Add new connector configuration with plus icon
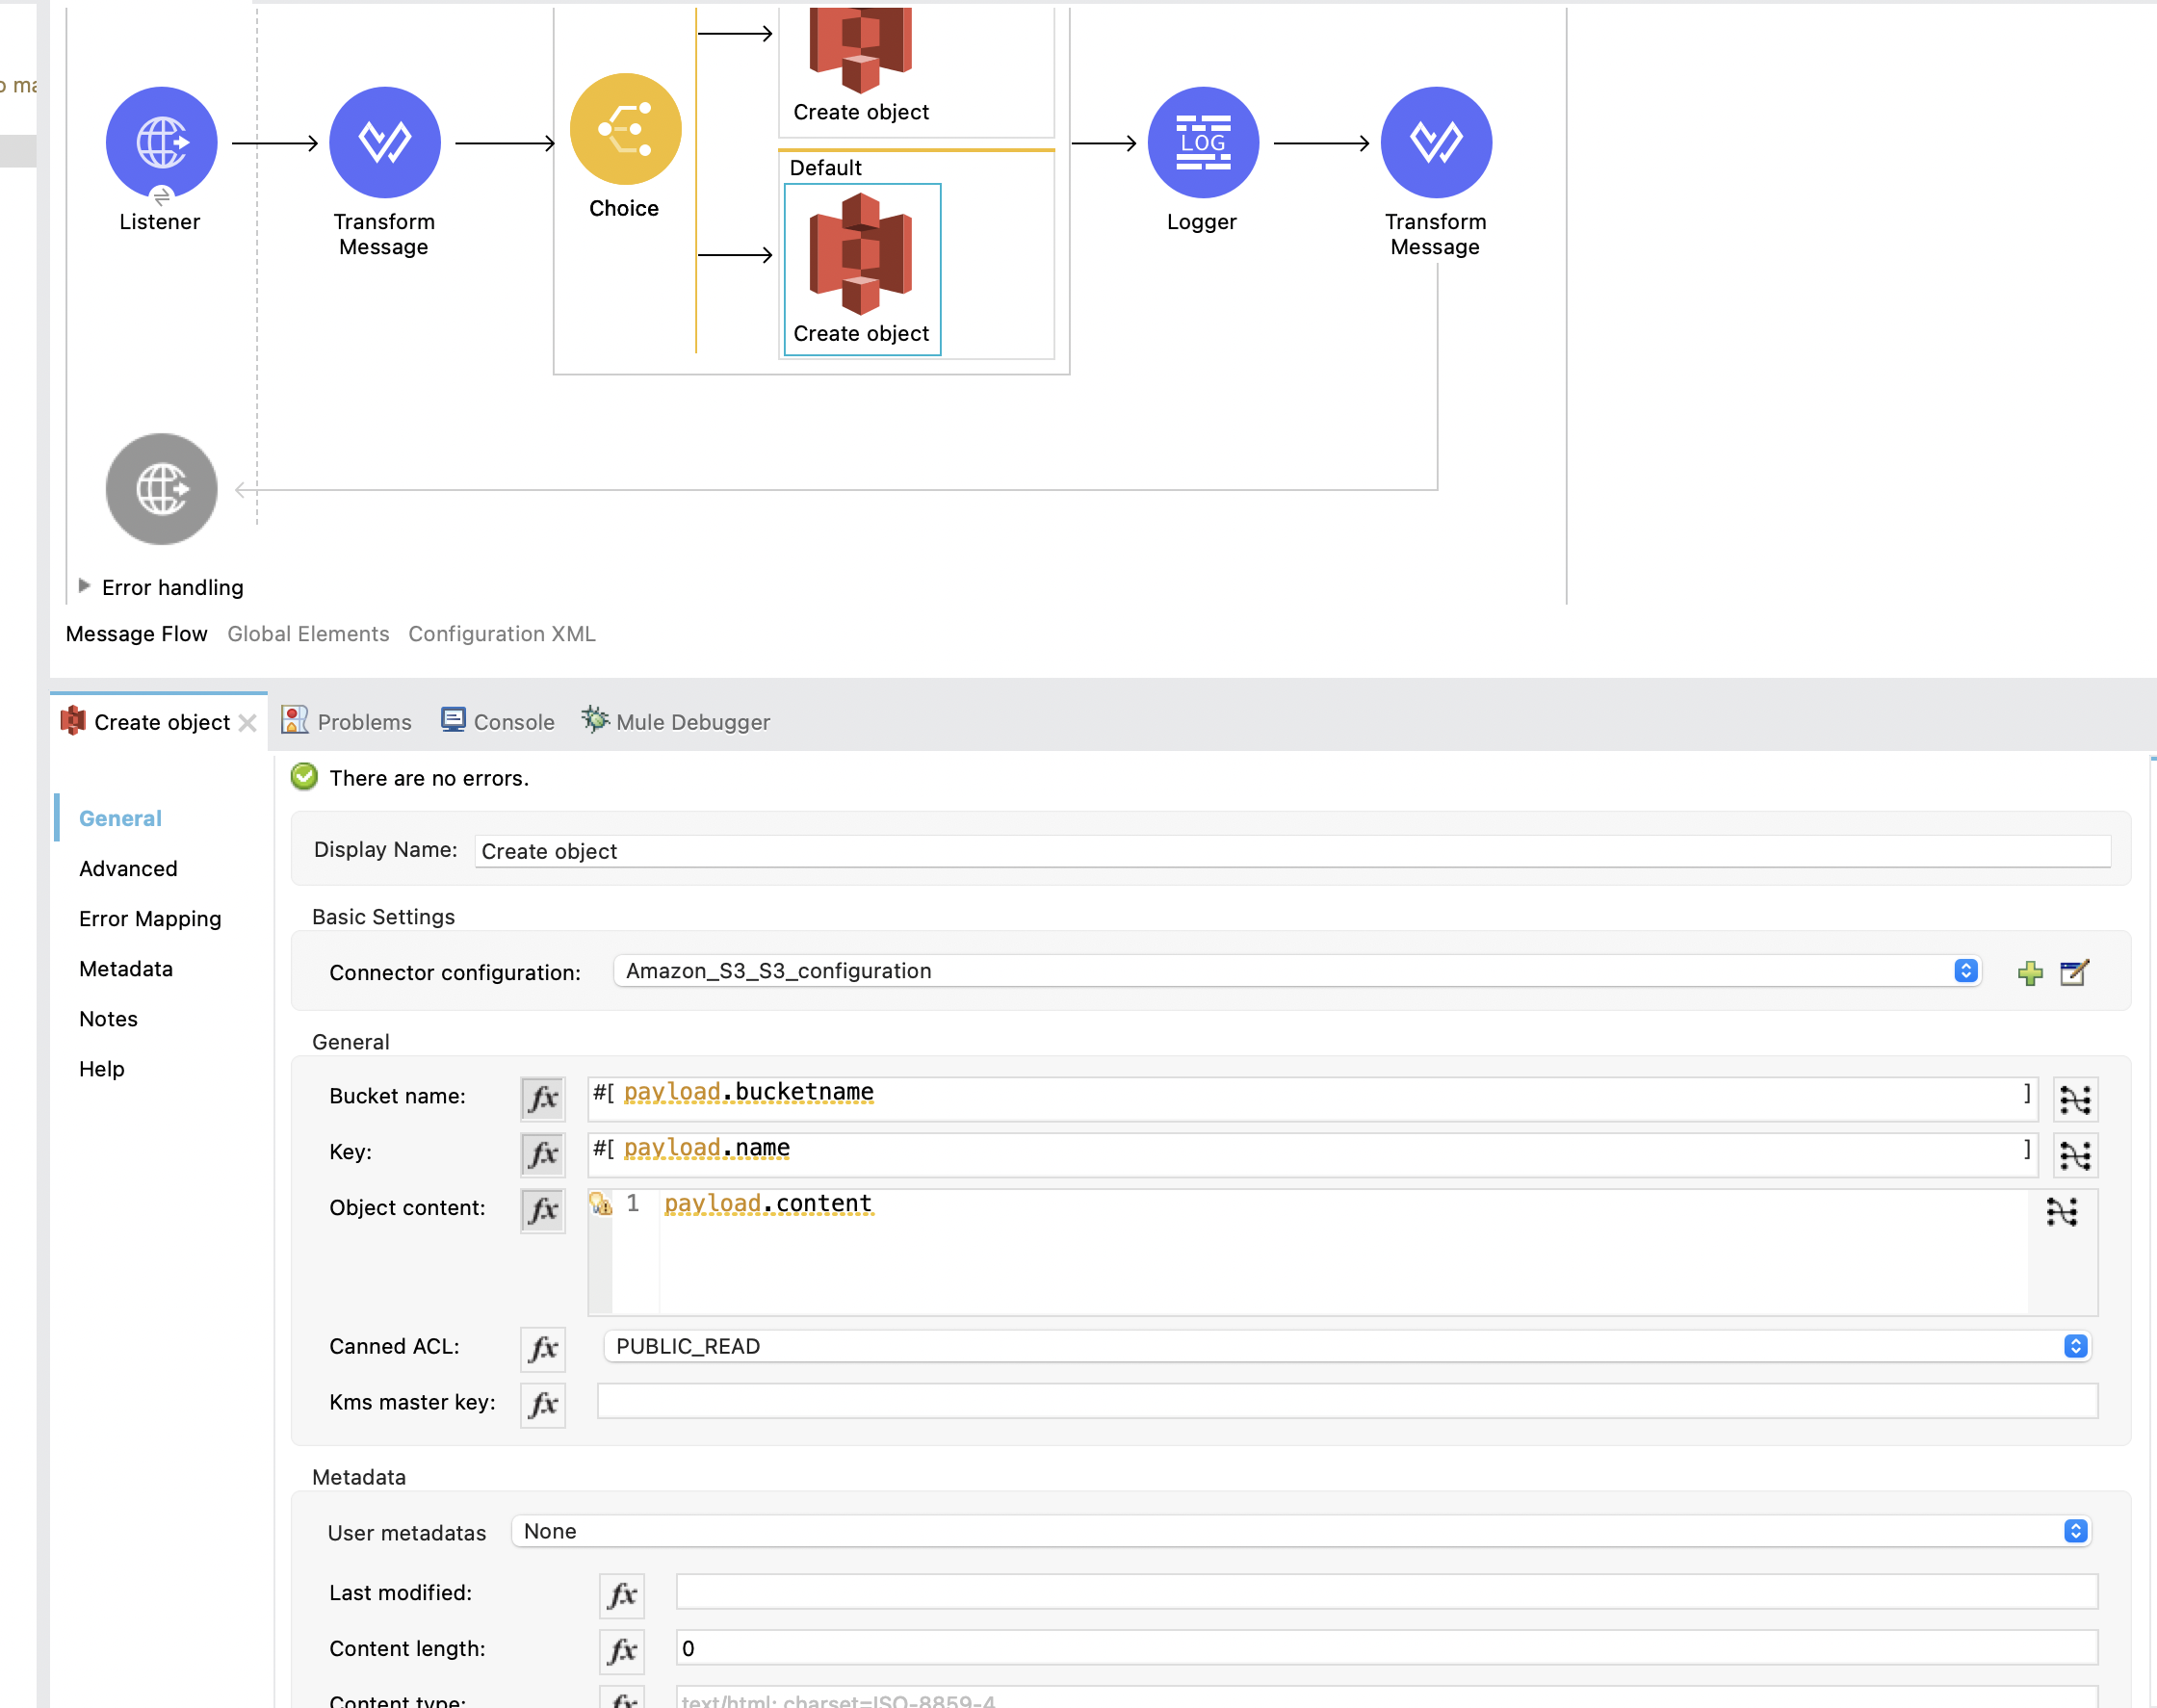 [2029, 972]
